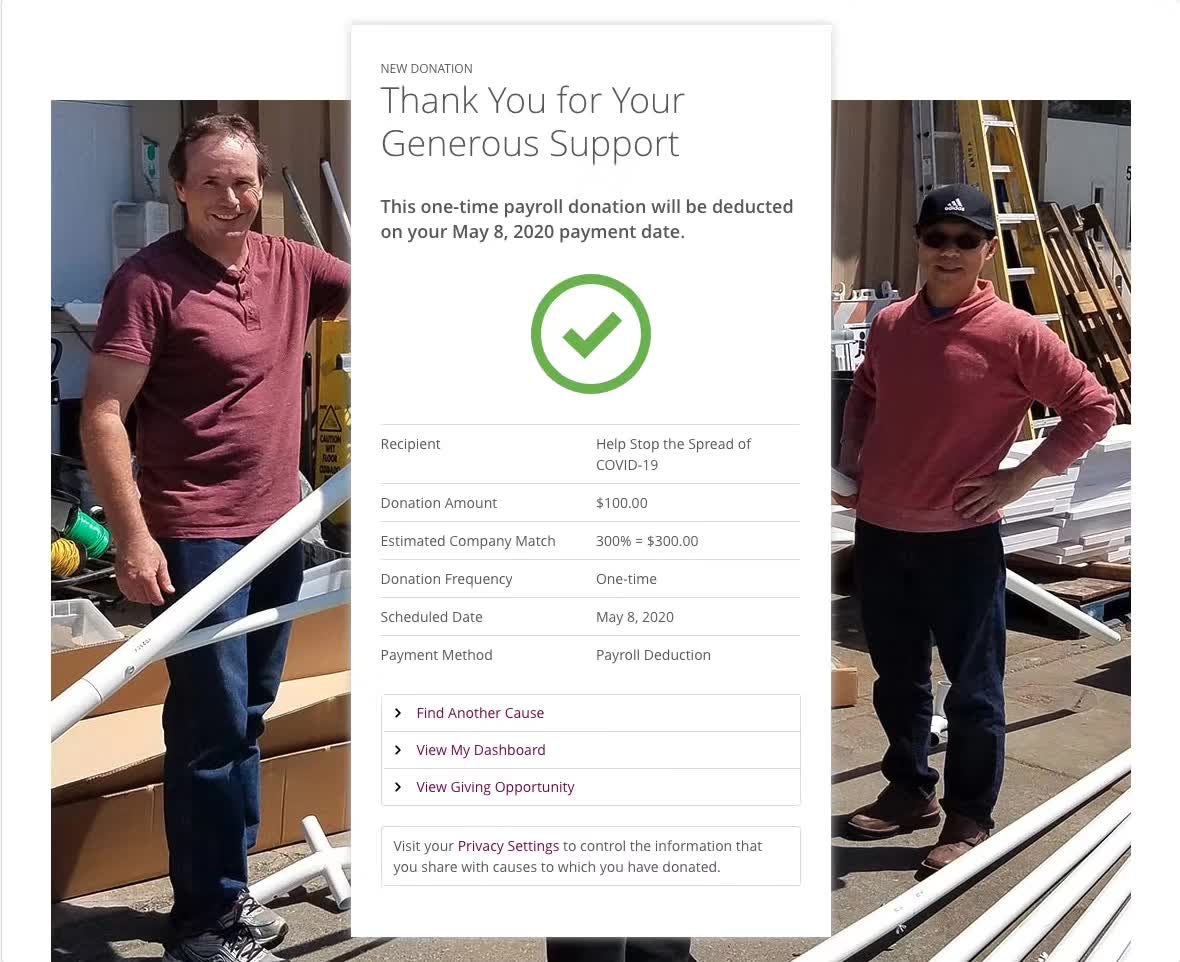Select the One-time donation frequency value
Screen dimensions: 1180x962
click(x=626, y=579)
